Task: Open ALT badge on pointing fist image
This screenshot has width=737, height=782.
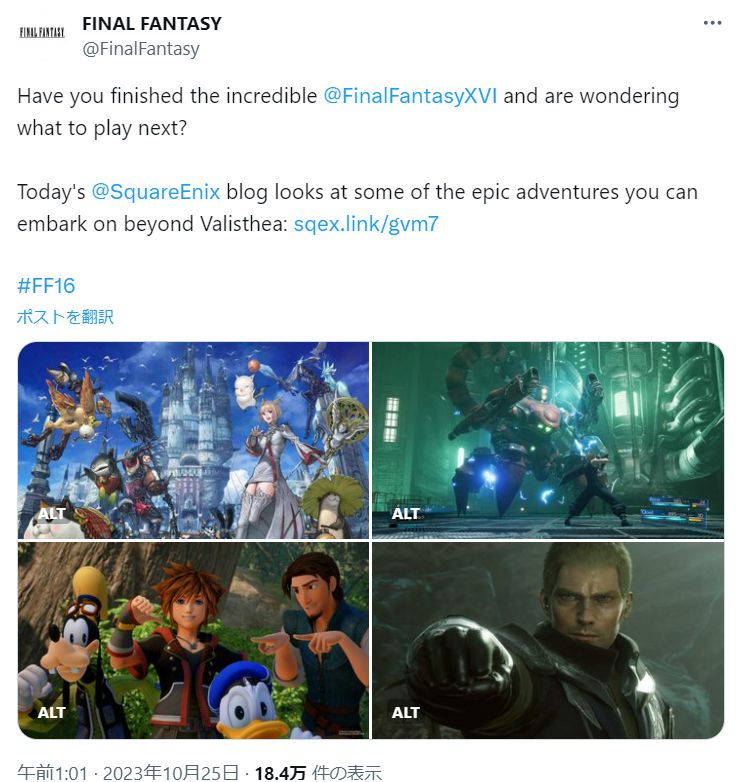Action: click(405, 713)
